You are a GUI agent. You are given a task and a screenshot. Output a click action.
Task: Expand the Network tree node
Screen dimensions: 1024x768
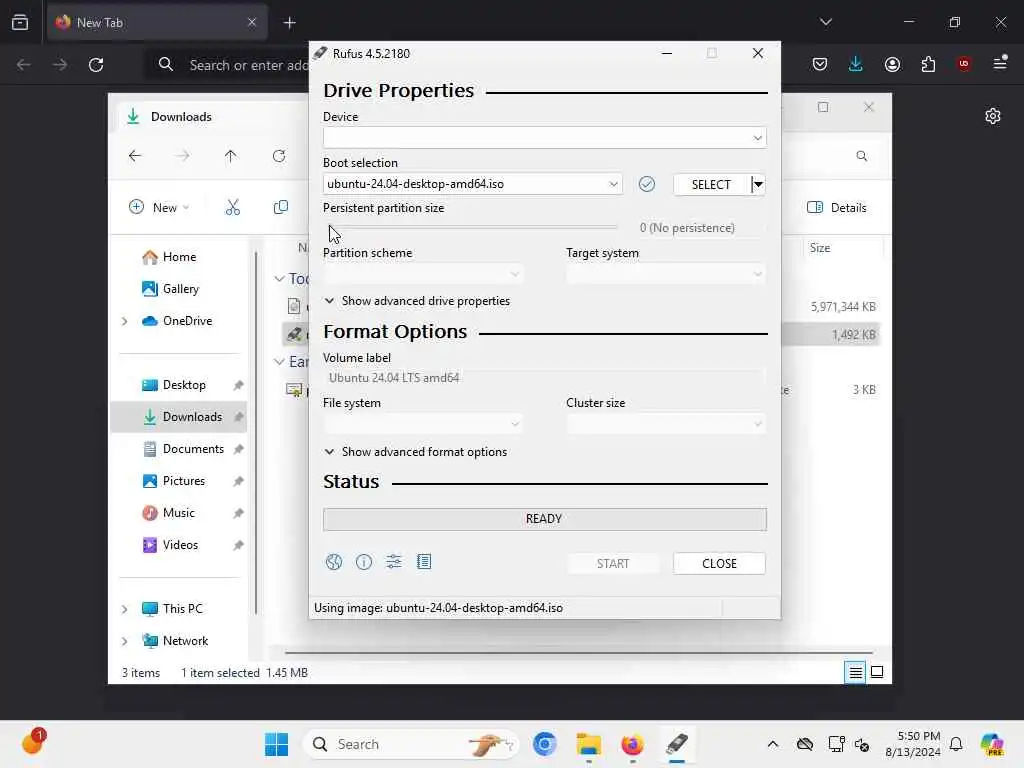125,641
